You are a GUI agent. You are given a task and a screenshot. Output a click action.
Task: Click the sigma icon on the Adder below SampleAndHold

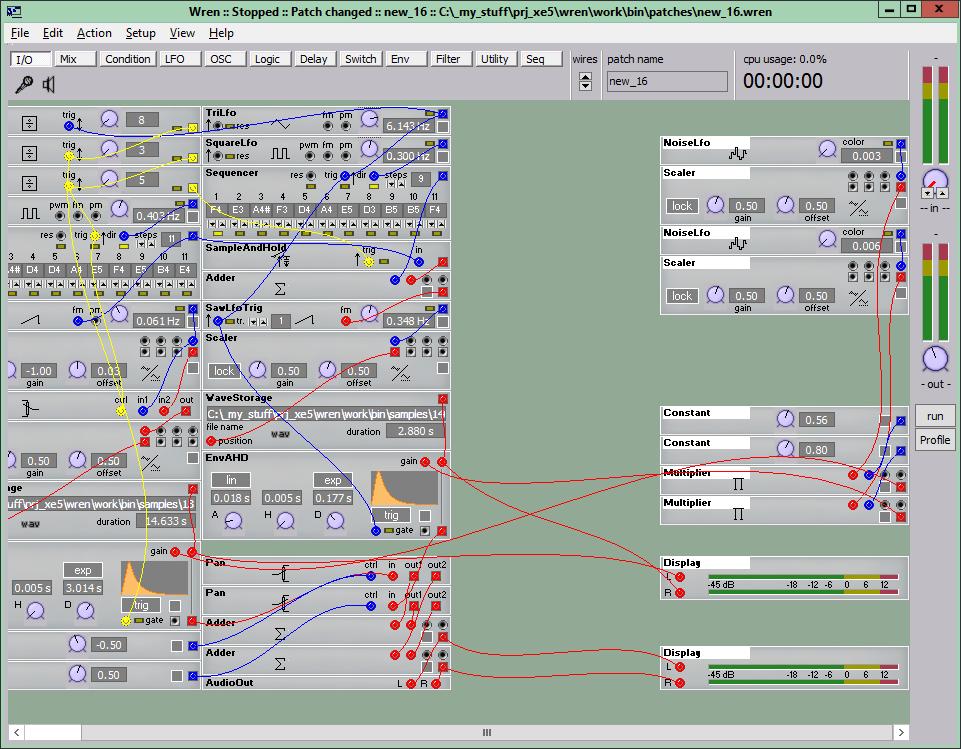click(x=280, y=288)
